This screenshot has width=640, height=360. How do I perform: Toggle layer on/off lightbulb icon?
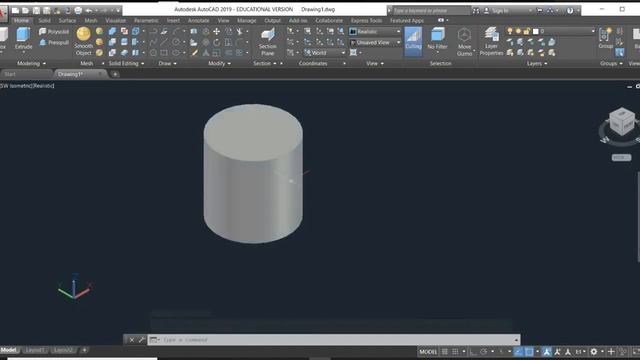(510, 31)
